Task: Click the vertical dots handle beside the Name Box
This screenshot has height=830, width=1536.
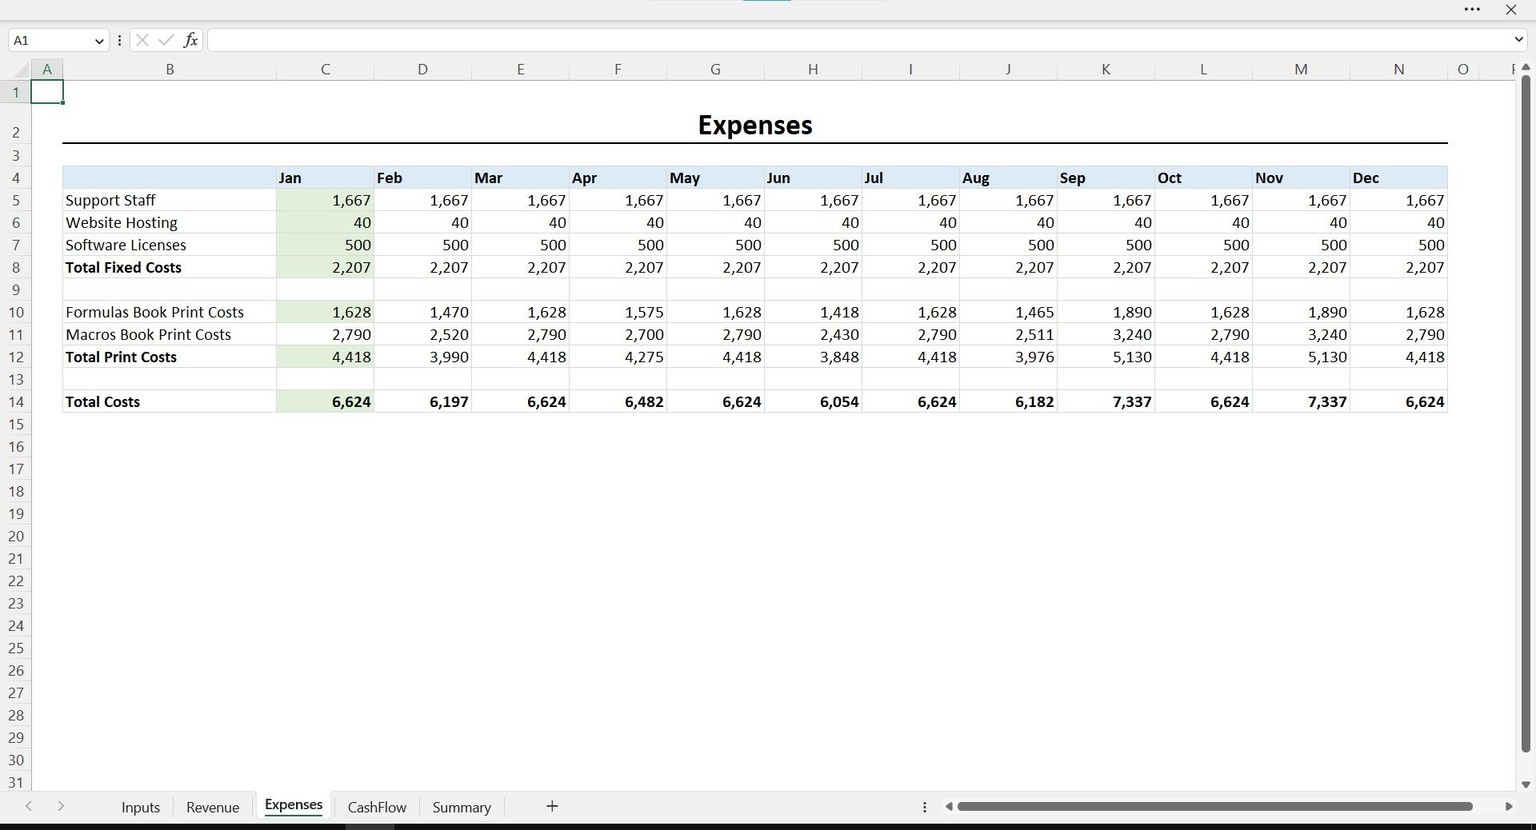Action: [119, 40]
